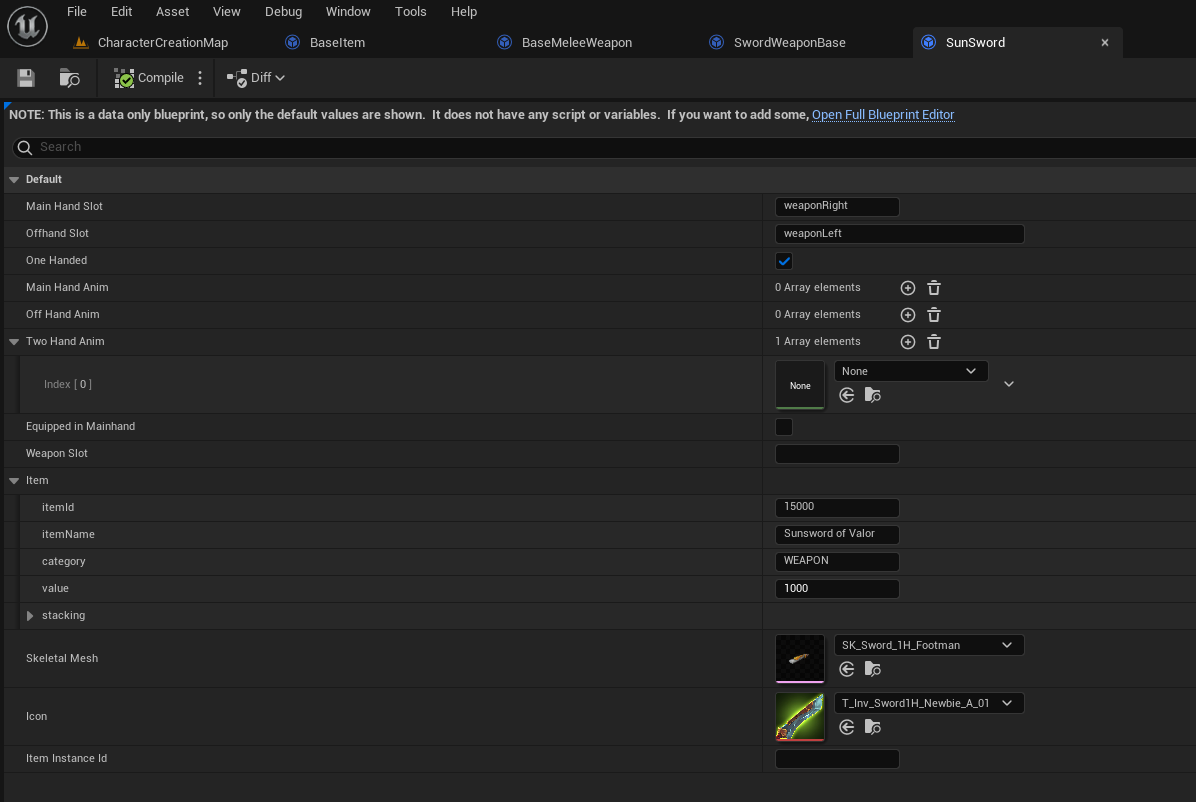1196x802 pixels.
Task: Close the SunSword tab
Action: point(1104,43)
